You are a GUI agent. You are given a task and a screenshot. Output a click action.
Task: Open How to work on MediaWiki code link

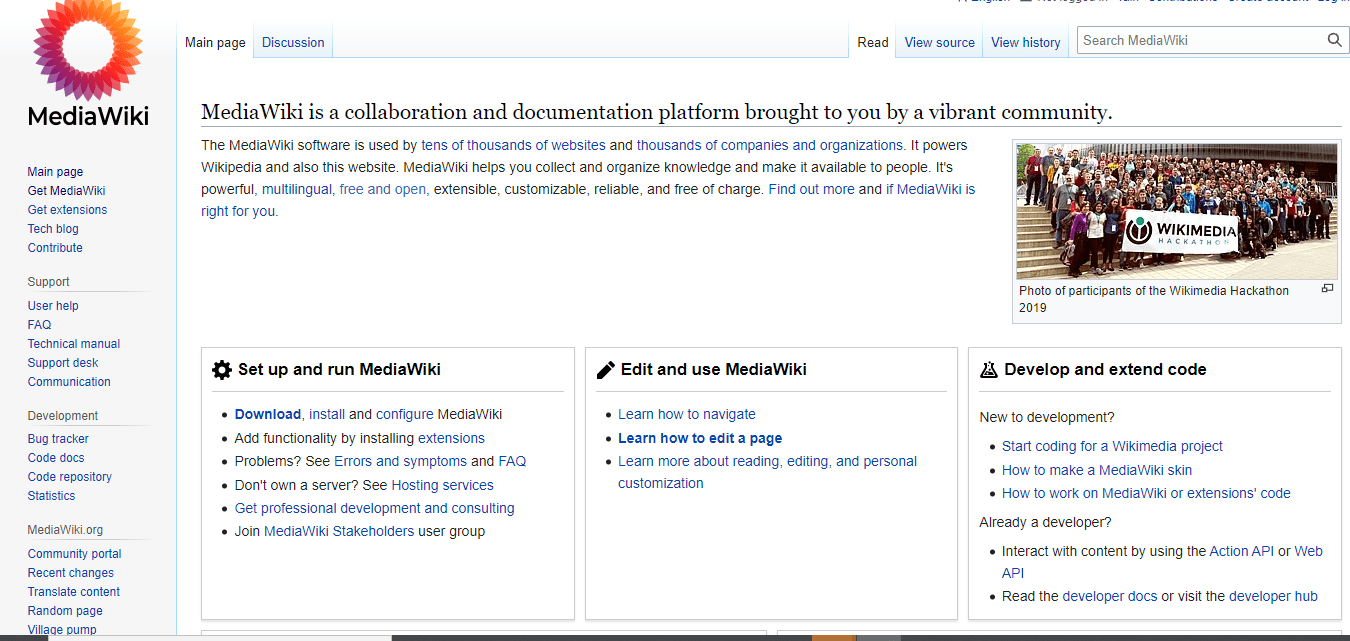pyautogui.click(x=1146, y=493)
